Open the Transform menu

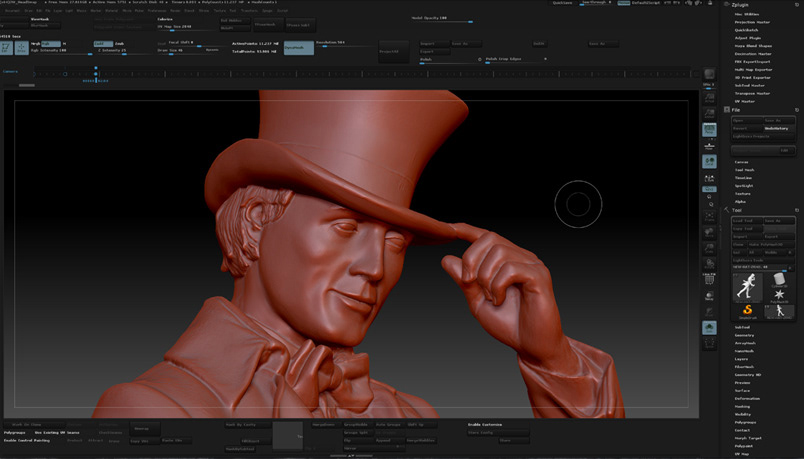click(x=249, y=10)
